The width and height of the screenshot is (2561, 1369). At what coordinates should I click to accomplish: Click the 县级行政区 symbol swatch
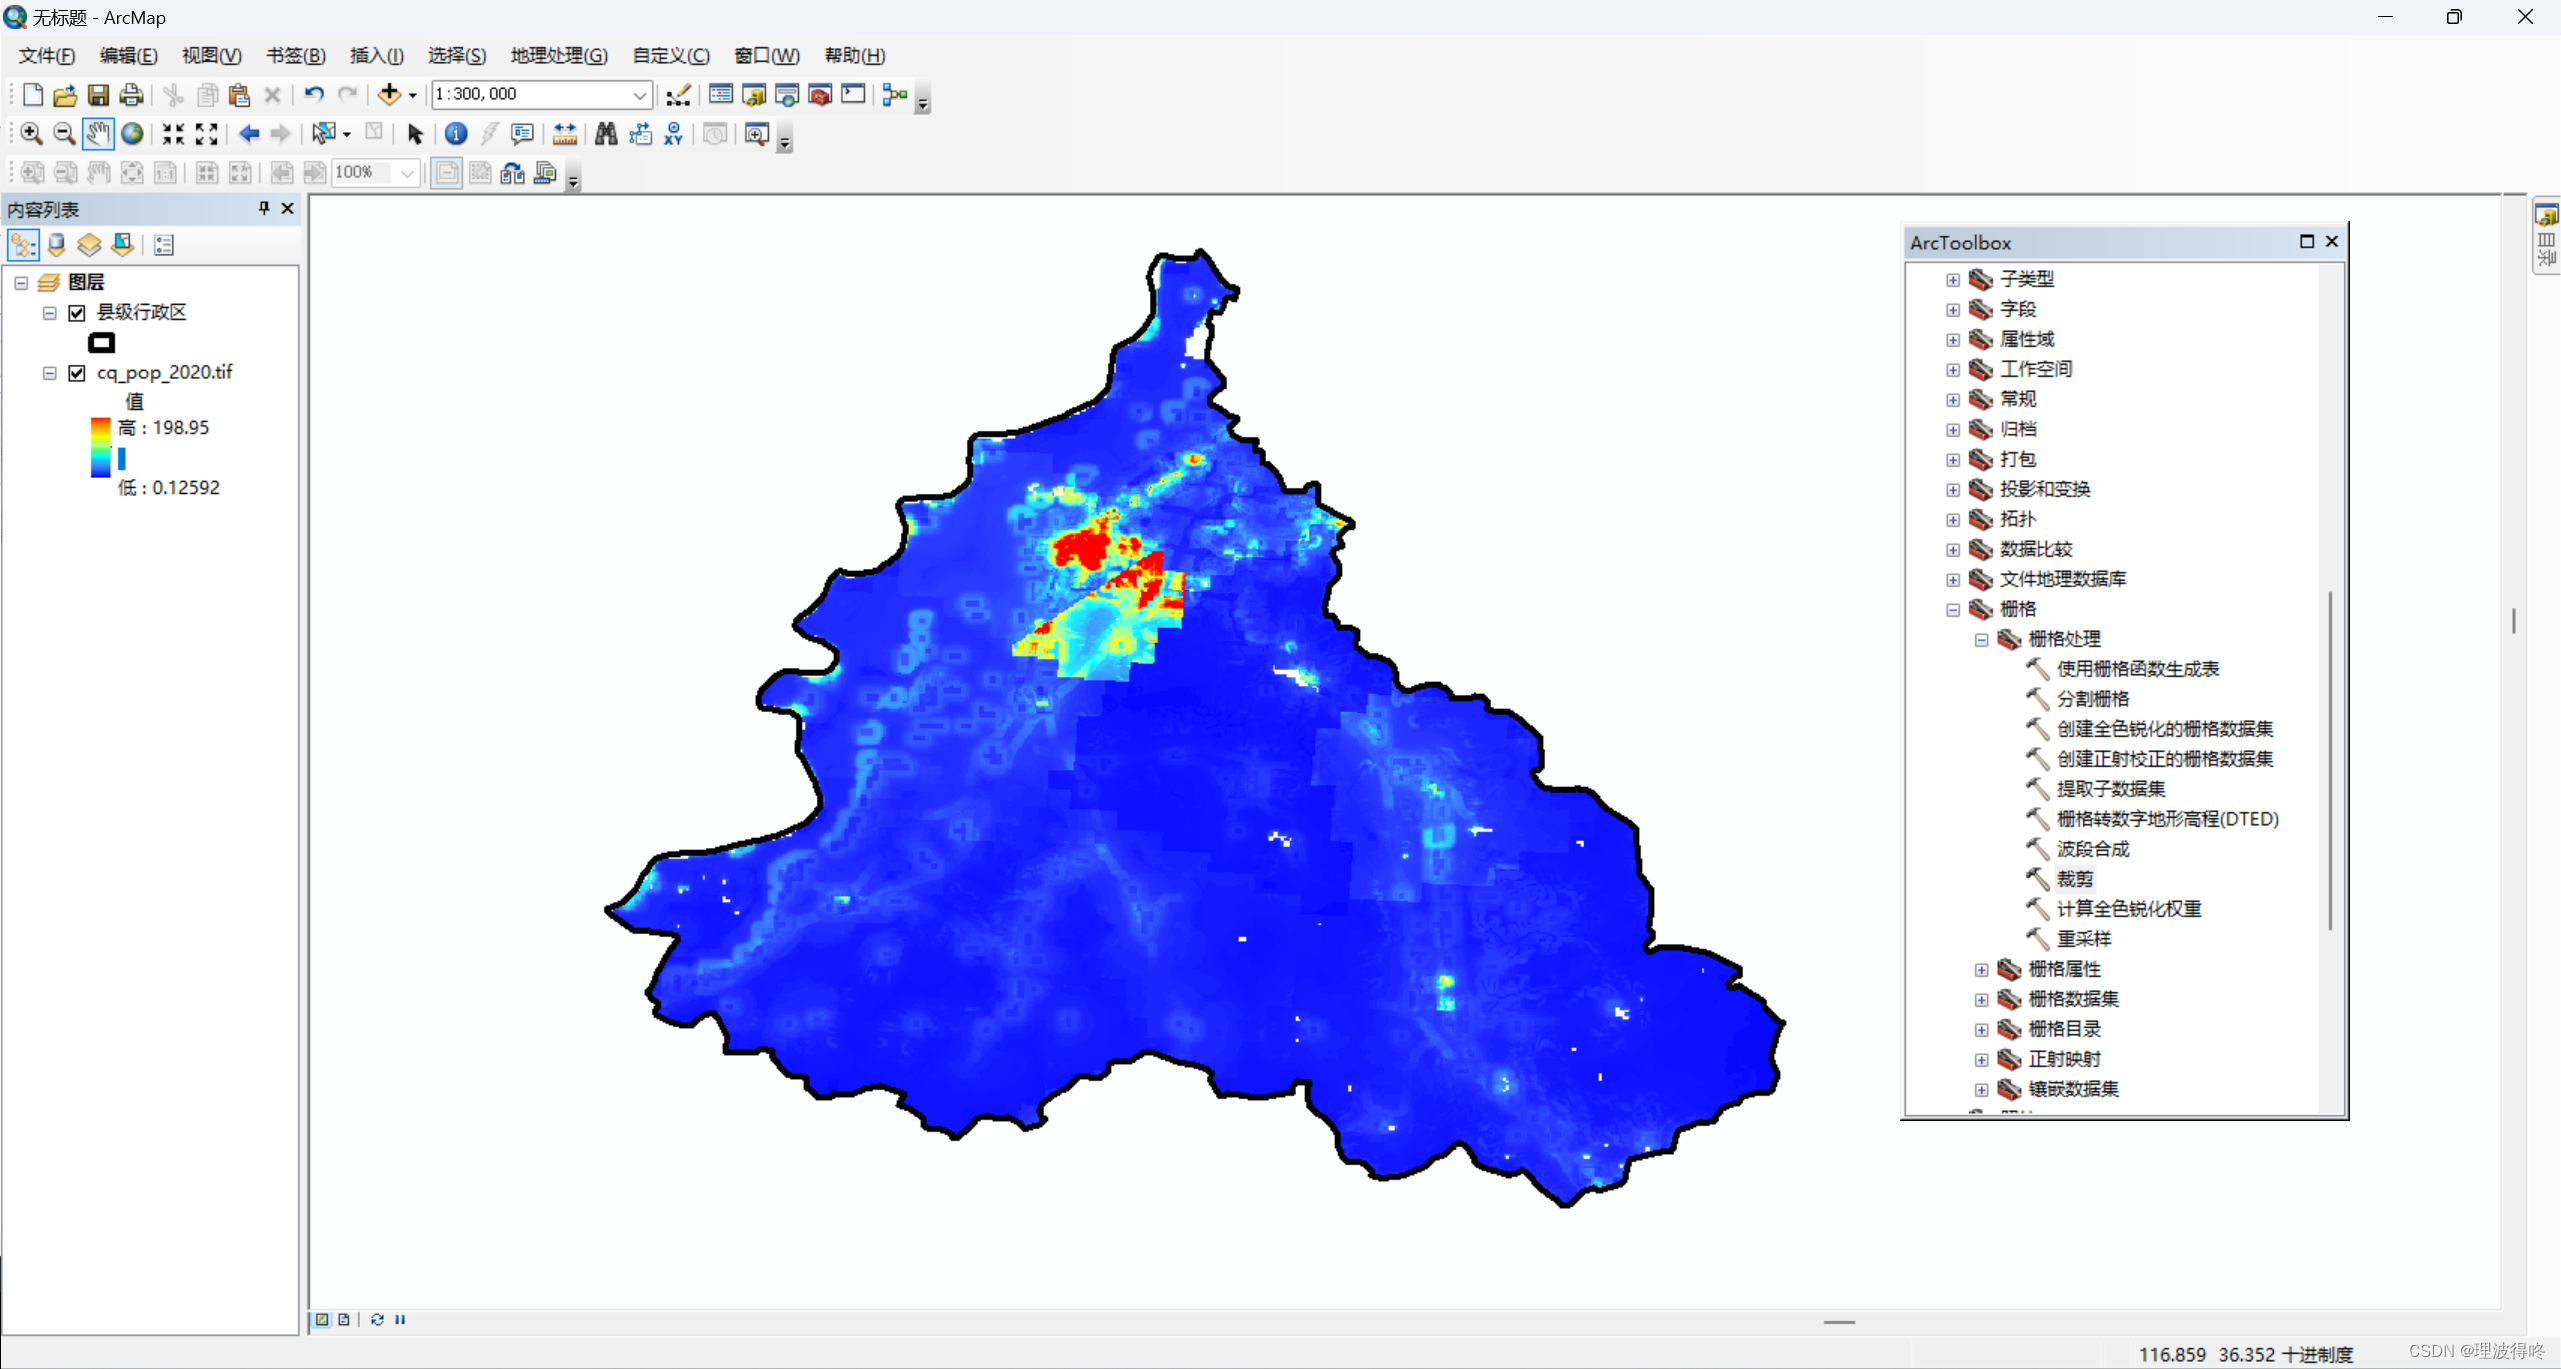coord(101,343)
